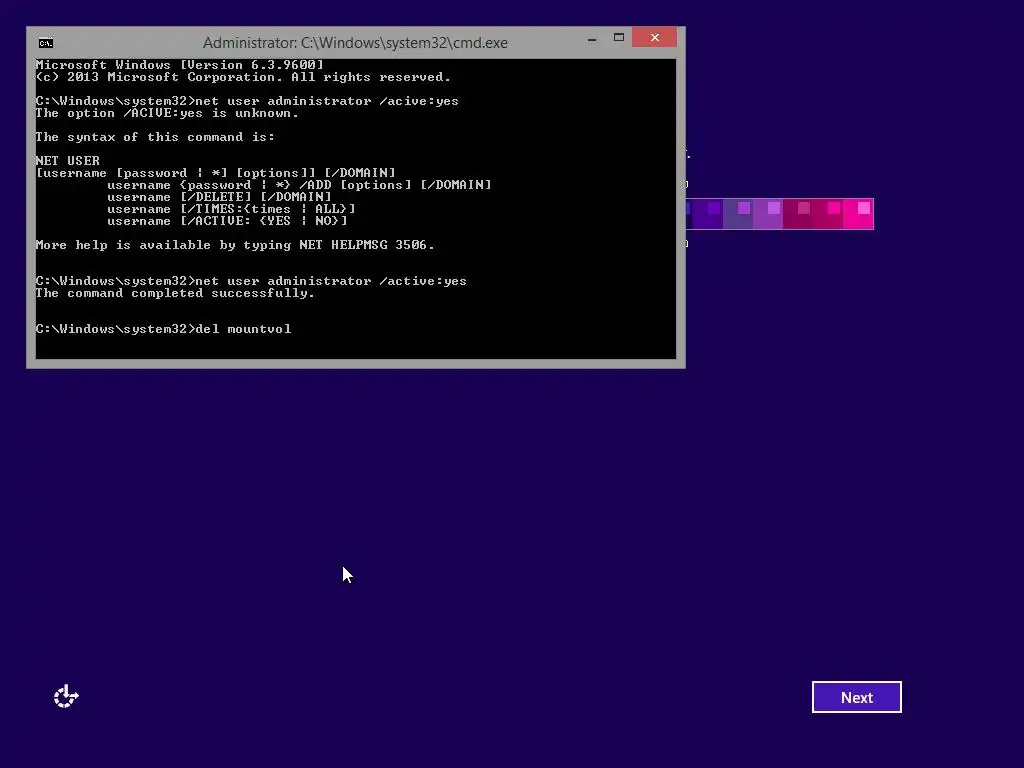Image resolution: width=1024 pixels, height=768 pixels.
Task: Click '[username [password | *] [options]] [/DOMAIN]' line
Action: [x=216, y=173]
